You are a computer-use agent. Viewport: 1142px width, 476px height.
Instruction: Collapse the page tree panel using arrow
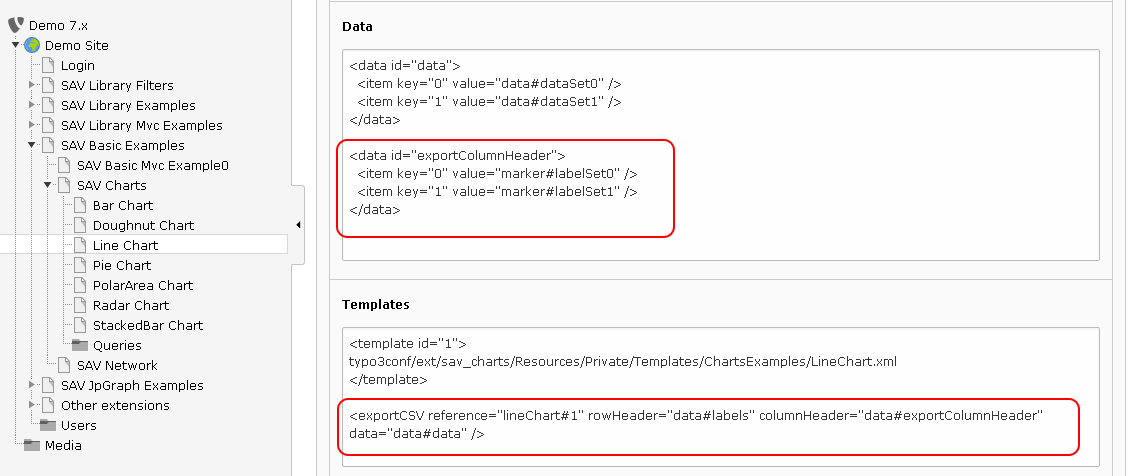(x=298, y=225)
